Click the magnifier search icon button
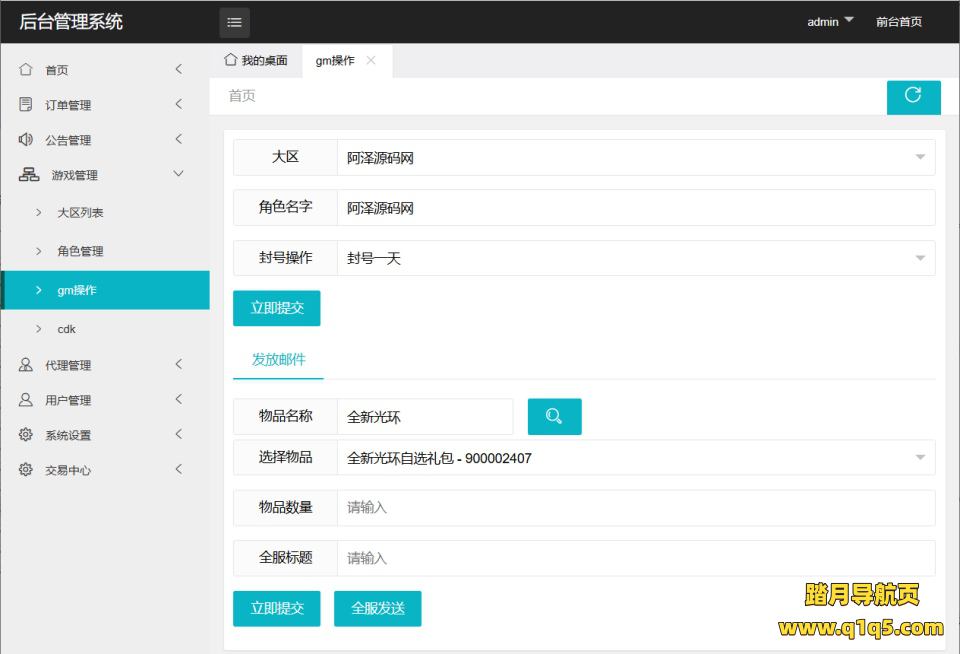960x654 pixels. pyautogui.click(x=554, y=416)
